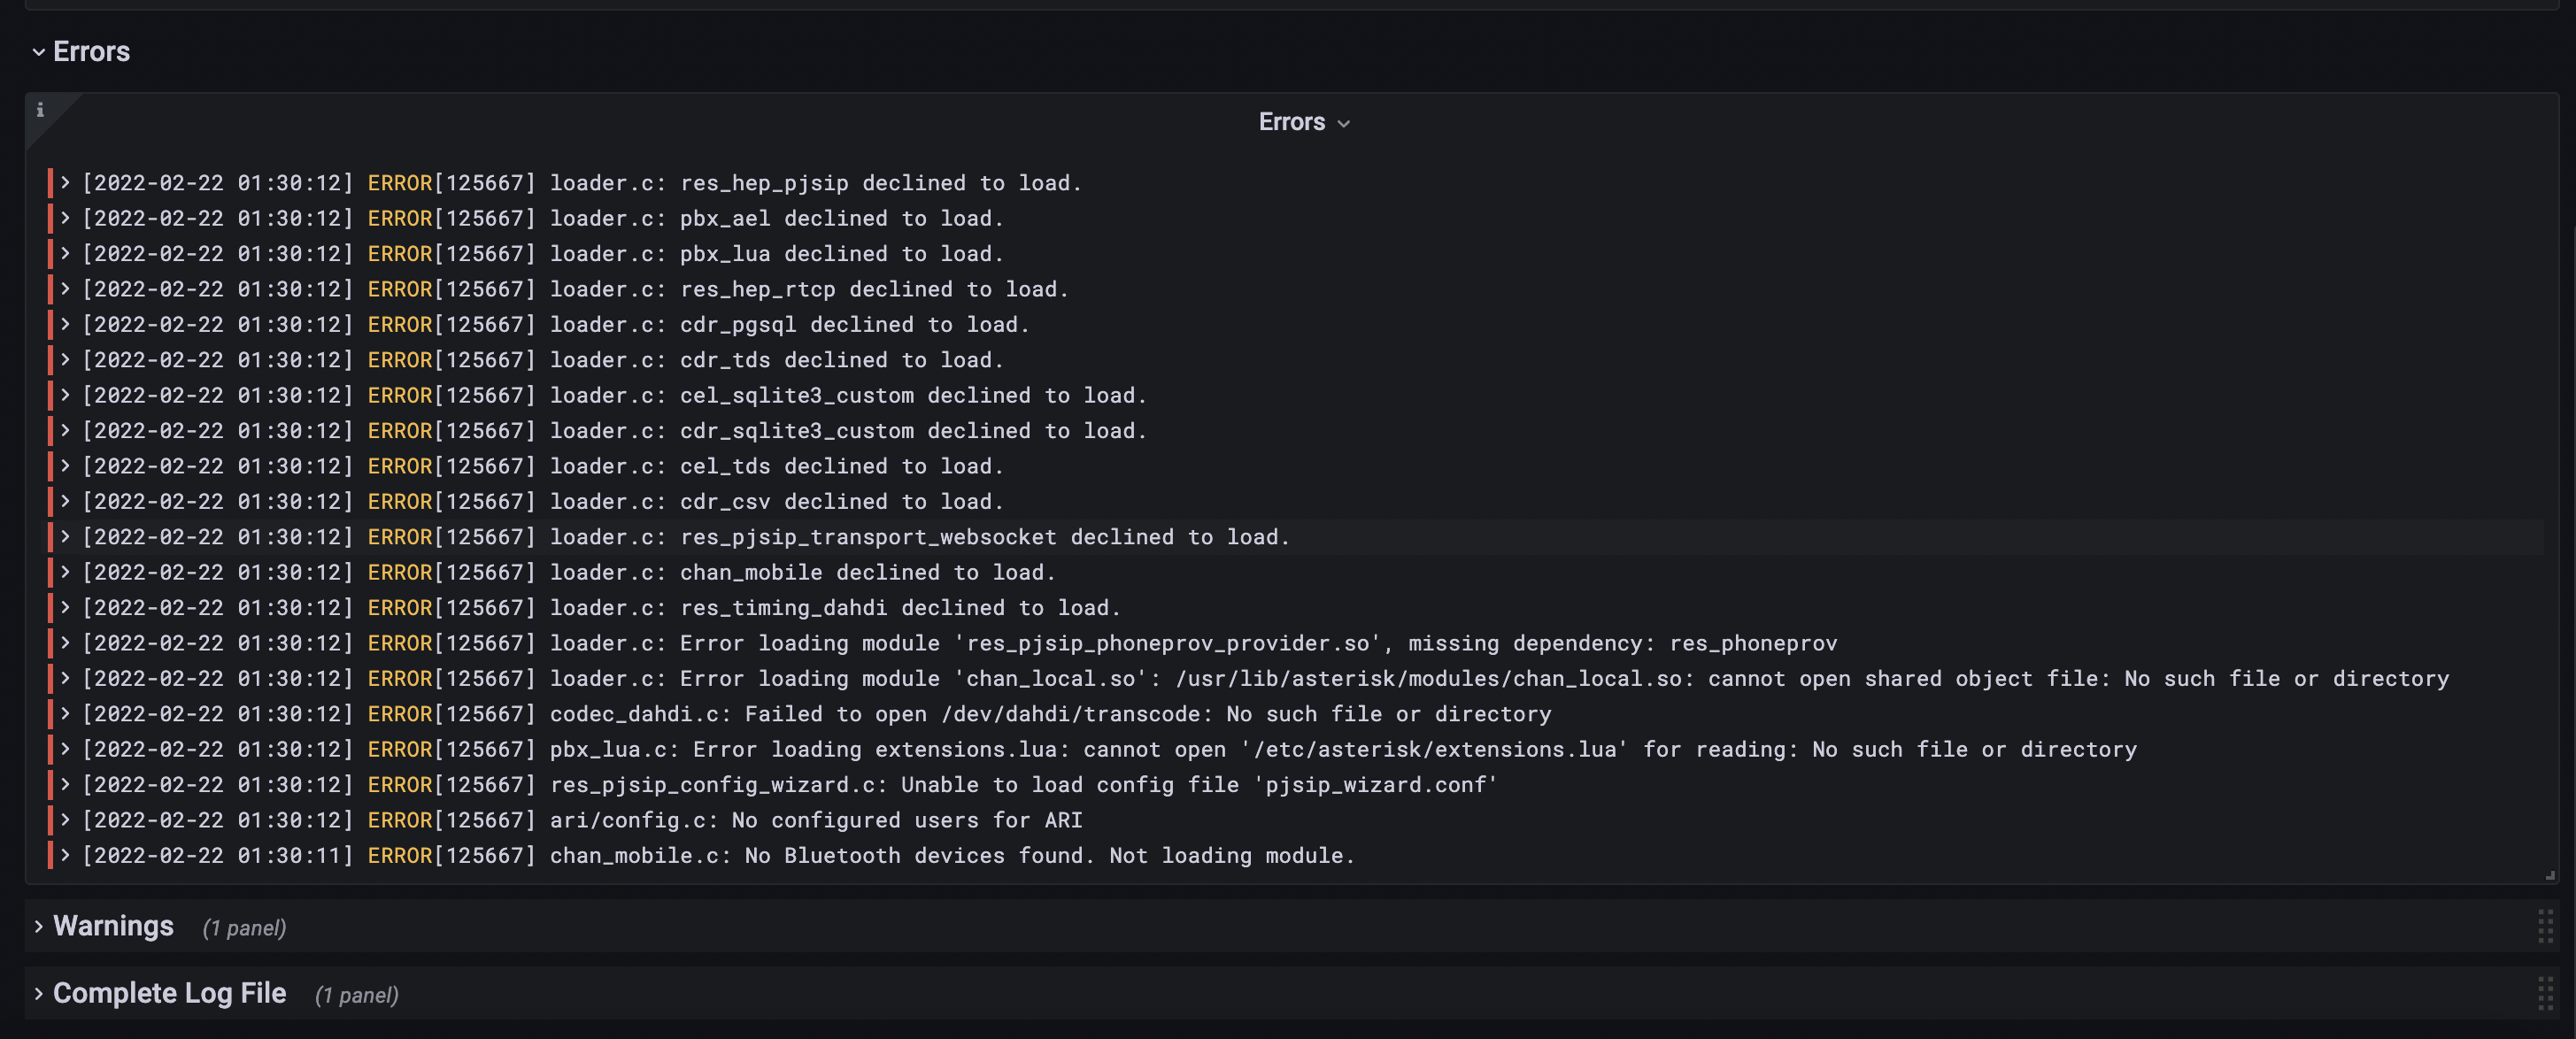Screen dimensions: 2576x1039
Task: Click the codec_dahdi.c transcode error line
Action: (1050, 714)
